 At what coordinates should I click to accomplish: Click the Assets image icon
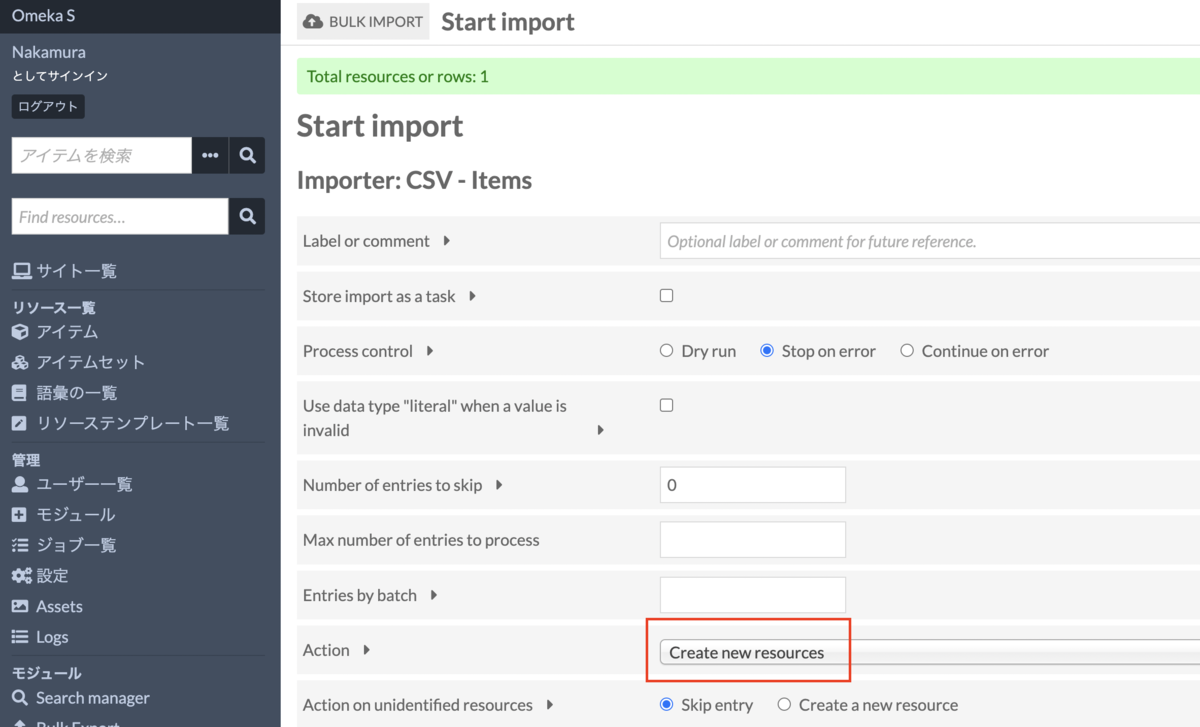[x=20, y=607]
